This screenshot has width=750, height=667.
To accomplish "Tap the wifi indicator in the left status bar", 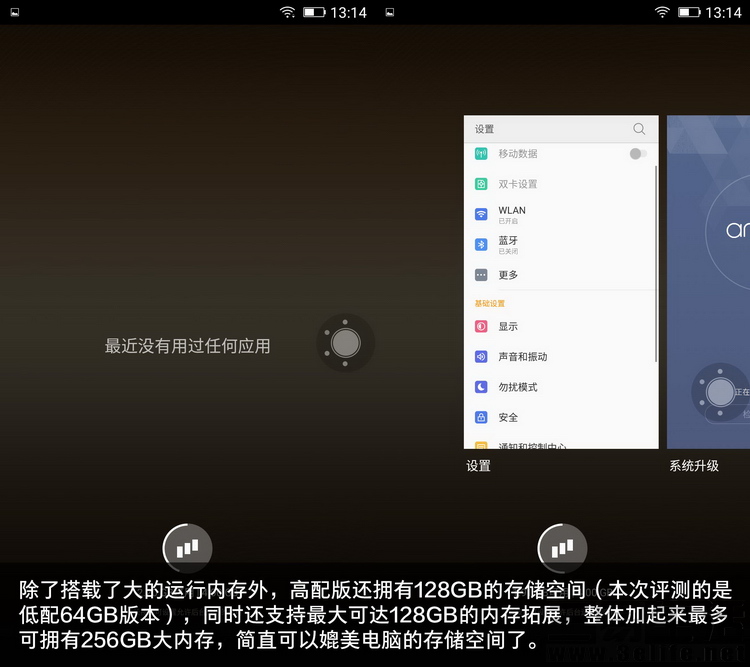I will 287,12.
